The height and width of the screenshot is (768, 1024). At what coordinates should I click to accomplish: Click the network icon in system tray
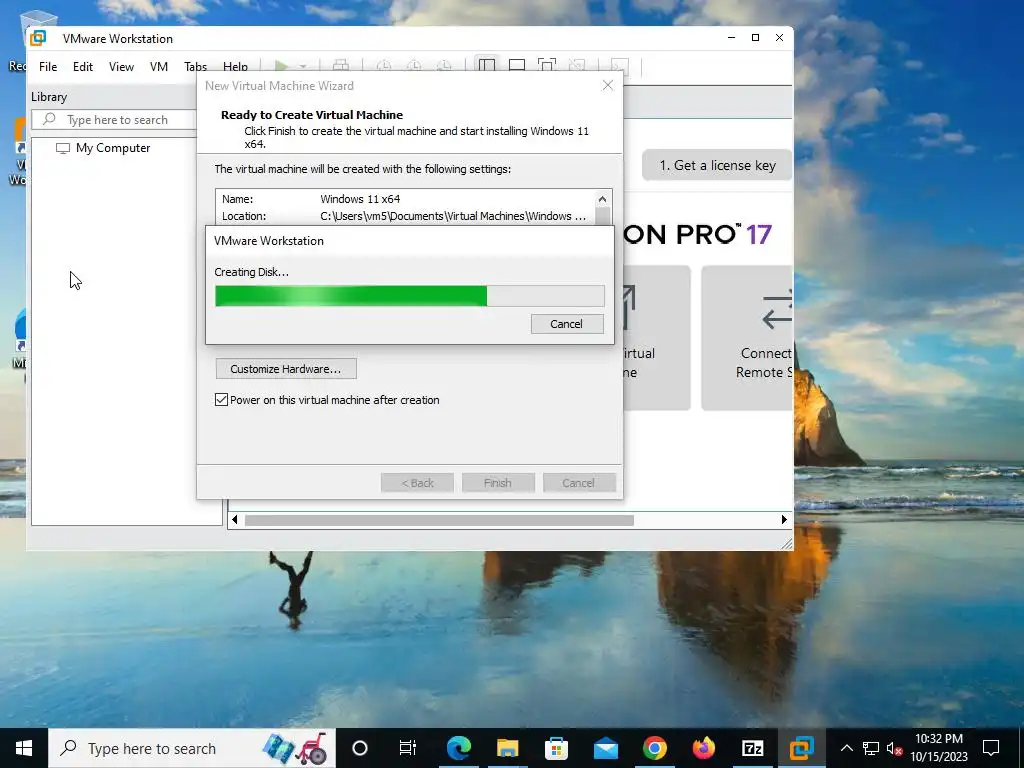point(871,748)
